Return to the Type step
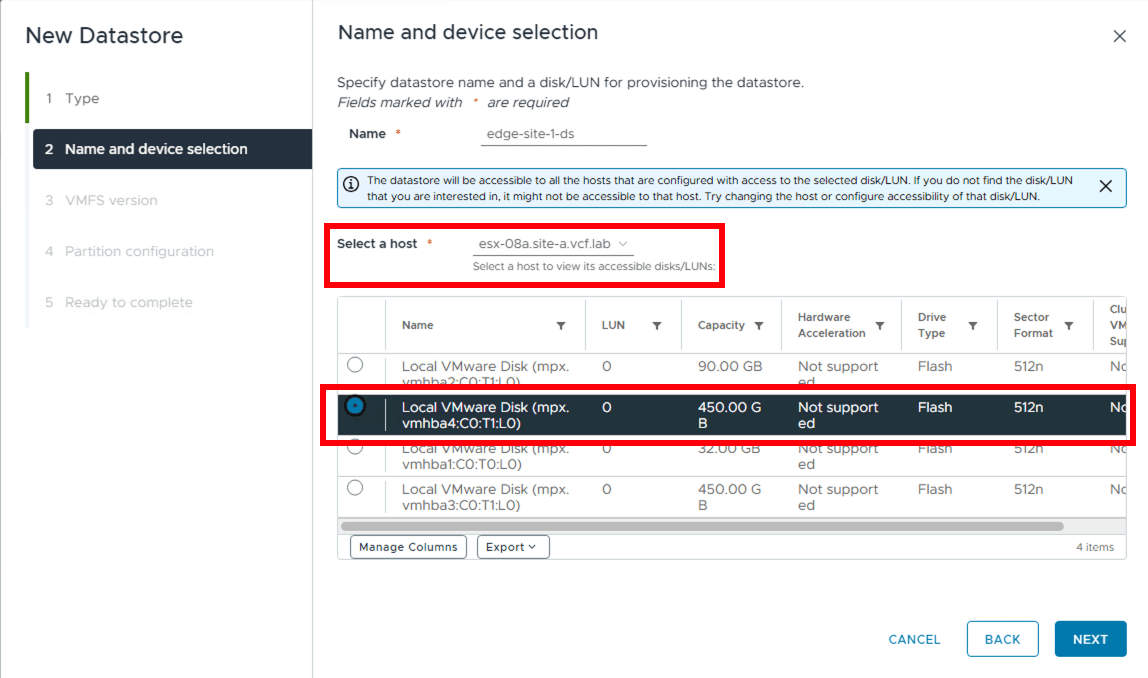1148x678 pixels. tap(82, 98)
